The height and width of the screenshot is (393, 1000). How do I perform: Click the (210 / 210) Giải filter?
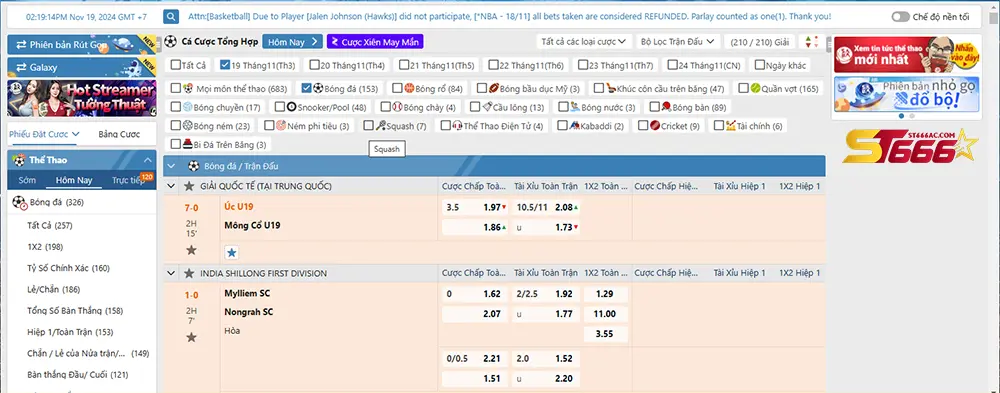(x=760, y=42)
